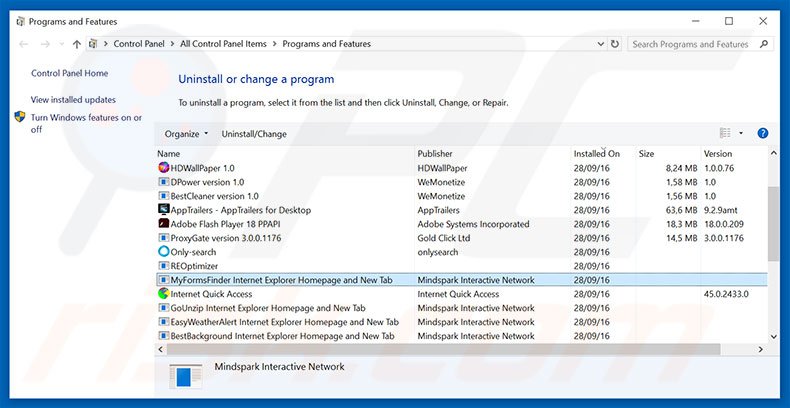
Task: Click the GoUnzip entry icon
Action: [x=163, y=308]
